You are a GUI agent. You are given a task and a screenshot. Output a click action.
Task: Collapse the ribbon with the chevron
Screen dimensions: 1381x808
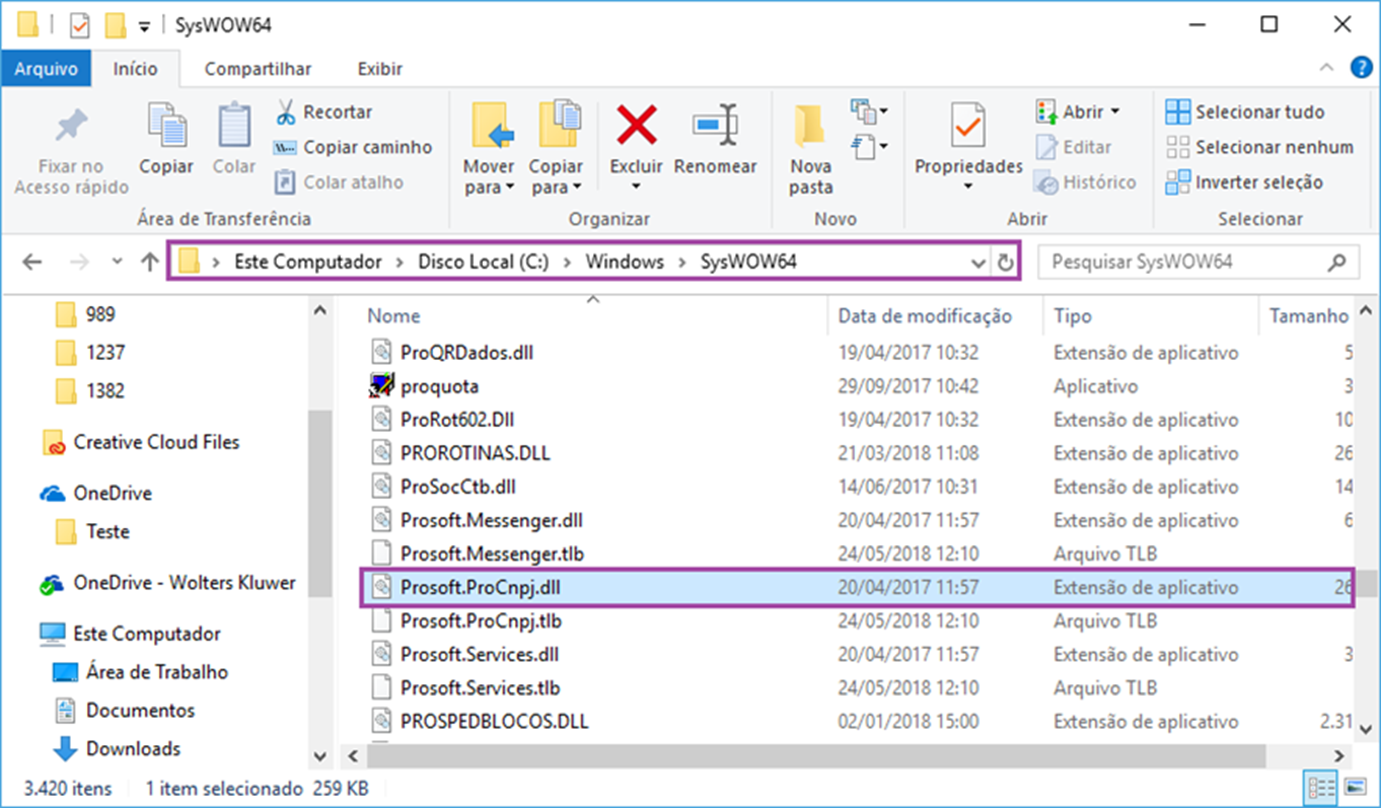coord(1327,68)
